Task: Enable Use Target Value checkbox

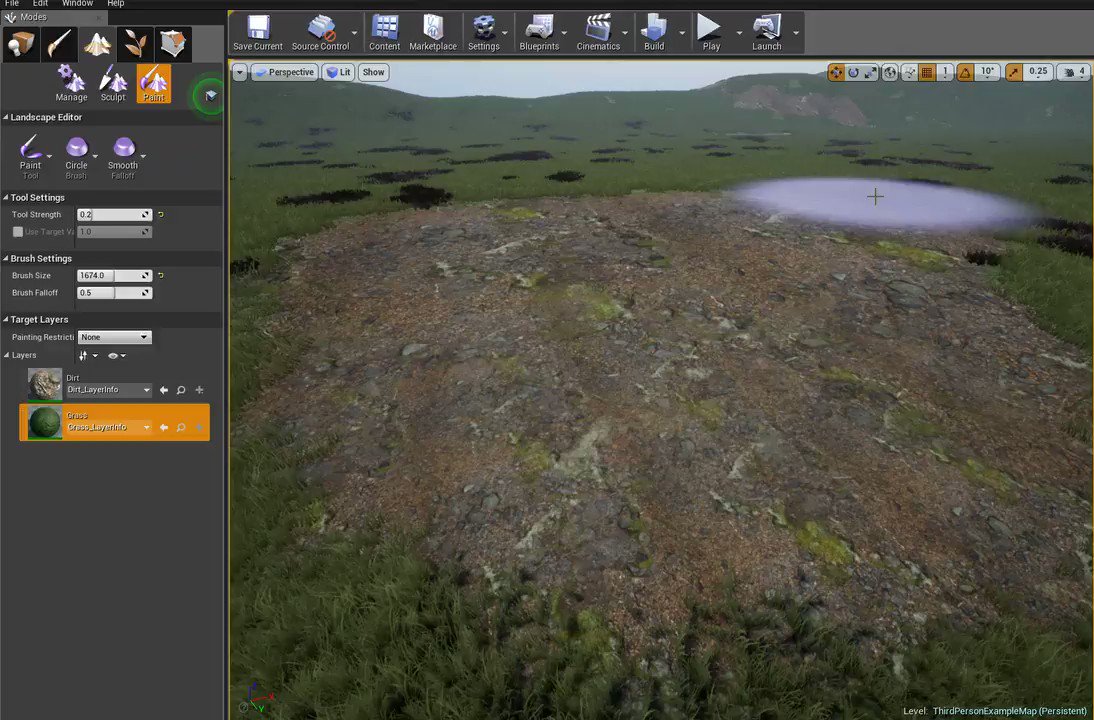Action: [x=18, y=232]
